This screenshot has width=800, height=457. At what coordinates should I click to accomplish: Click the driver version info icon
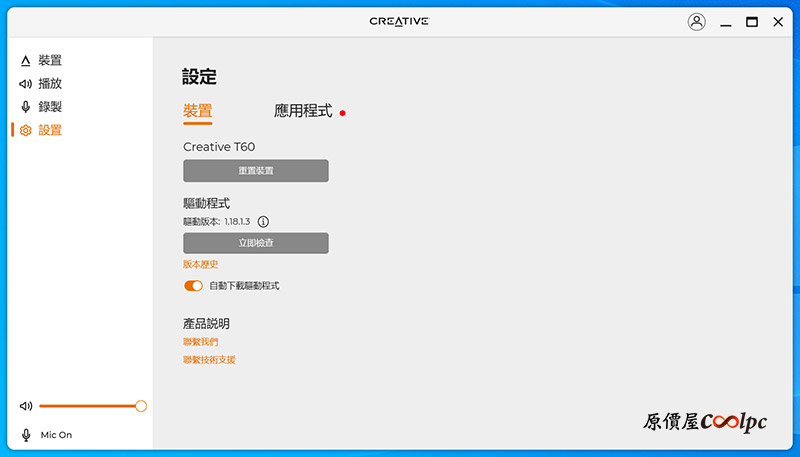[263, 222]
